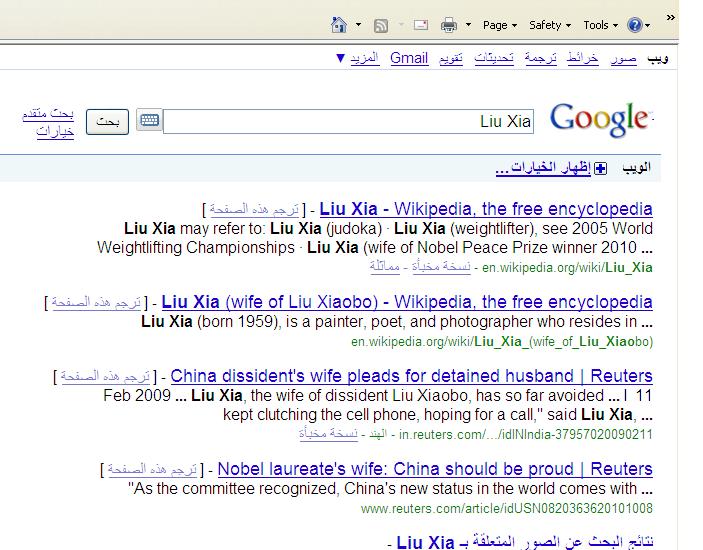This screenshot has width=703, height=550.
Task: Open the خرائط maps link
Action: [582, 58]
